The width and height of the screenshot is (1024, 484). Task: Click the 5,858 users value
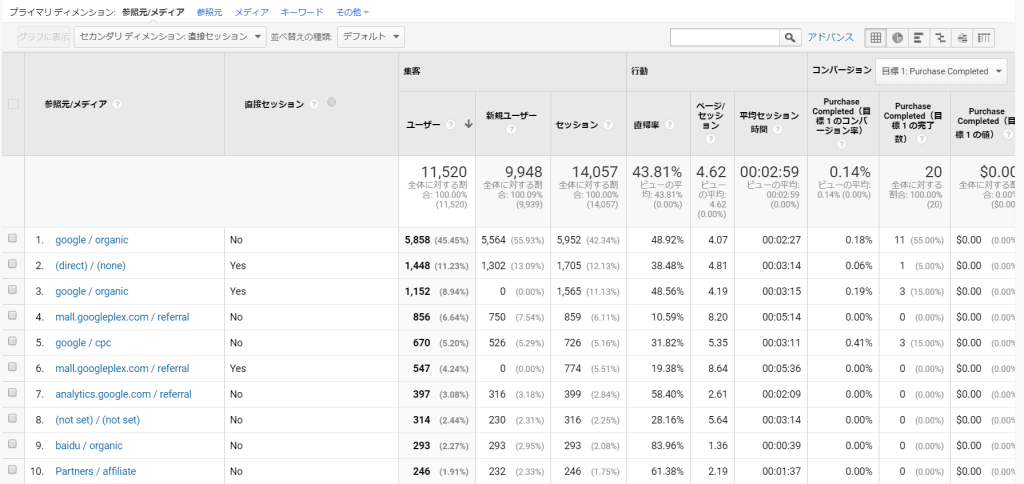pos(417,240)
